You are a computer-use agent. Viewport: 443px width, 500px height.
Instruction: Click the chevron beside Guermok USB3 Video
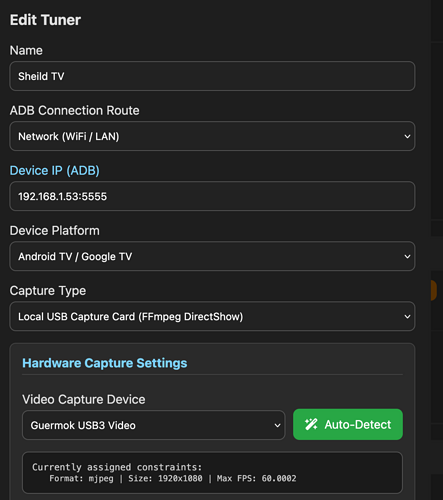click(x=277, y=425)
